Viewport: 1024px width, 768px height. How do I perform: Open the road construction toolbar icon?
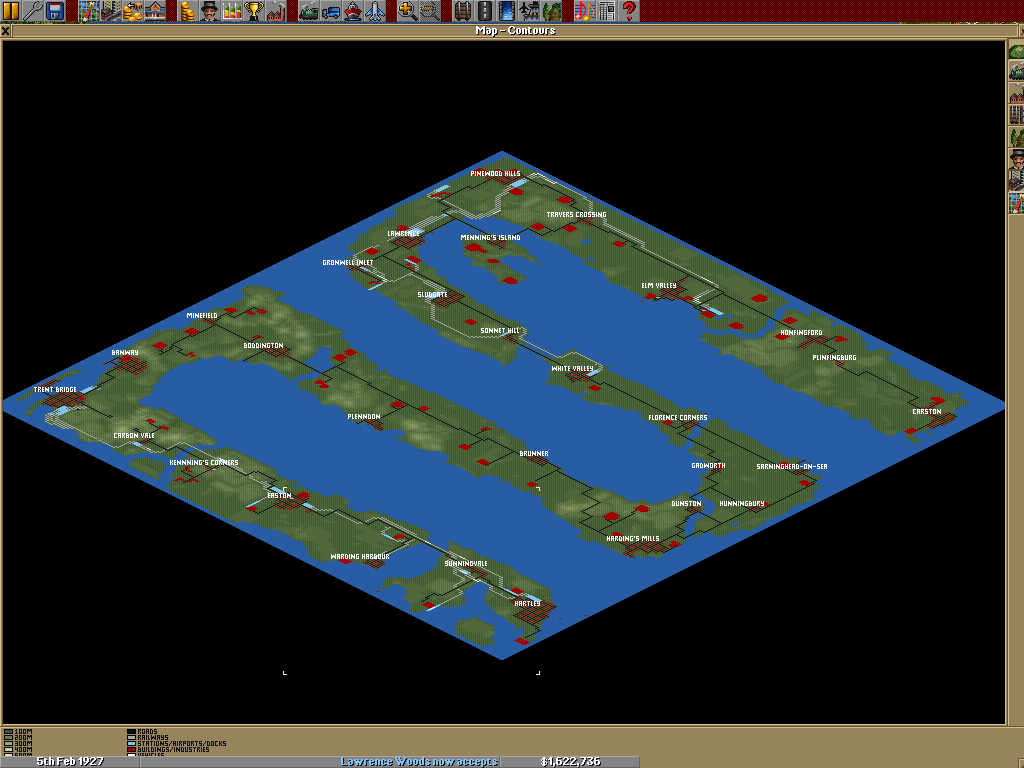tap(485, 10)
